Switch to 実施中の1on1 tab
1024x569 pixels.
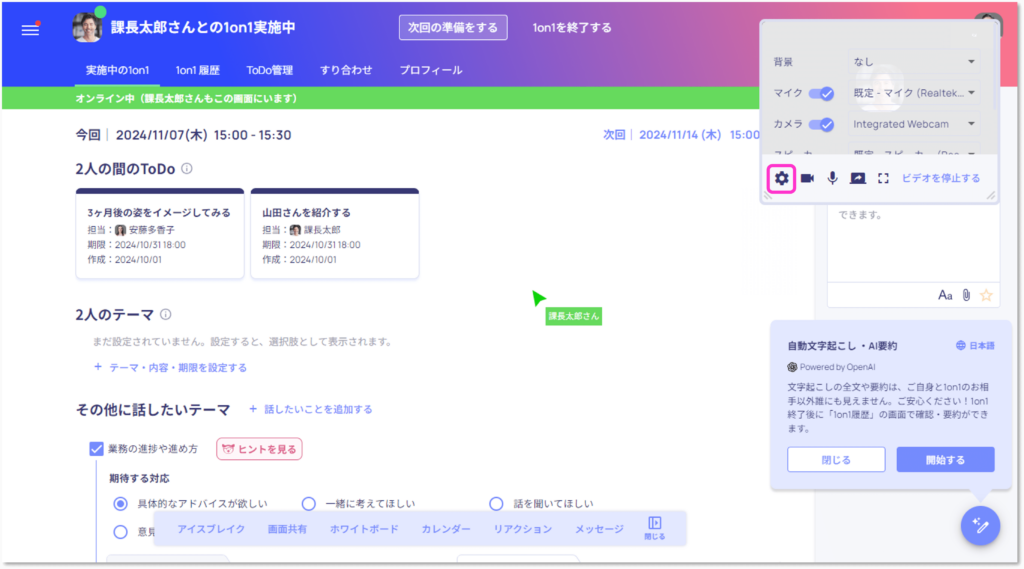pos(118,70)
